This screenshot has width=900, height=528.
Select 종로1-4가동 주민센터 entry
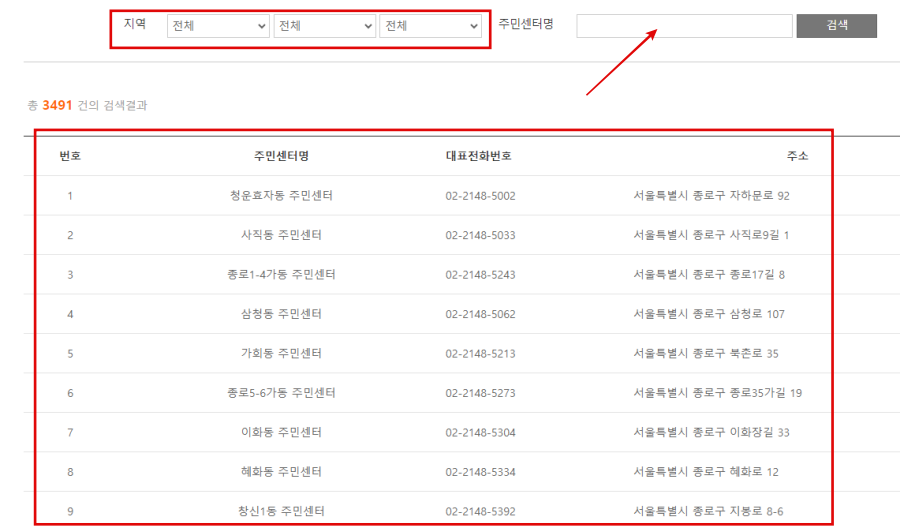pos(281,274)
